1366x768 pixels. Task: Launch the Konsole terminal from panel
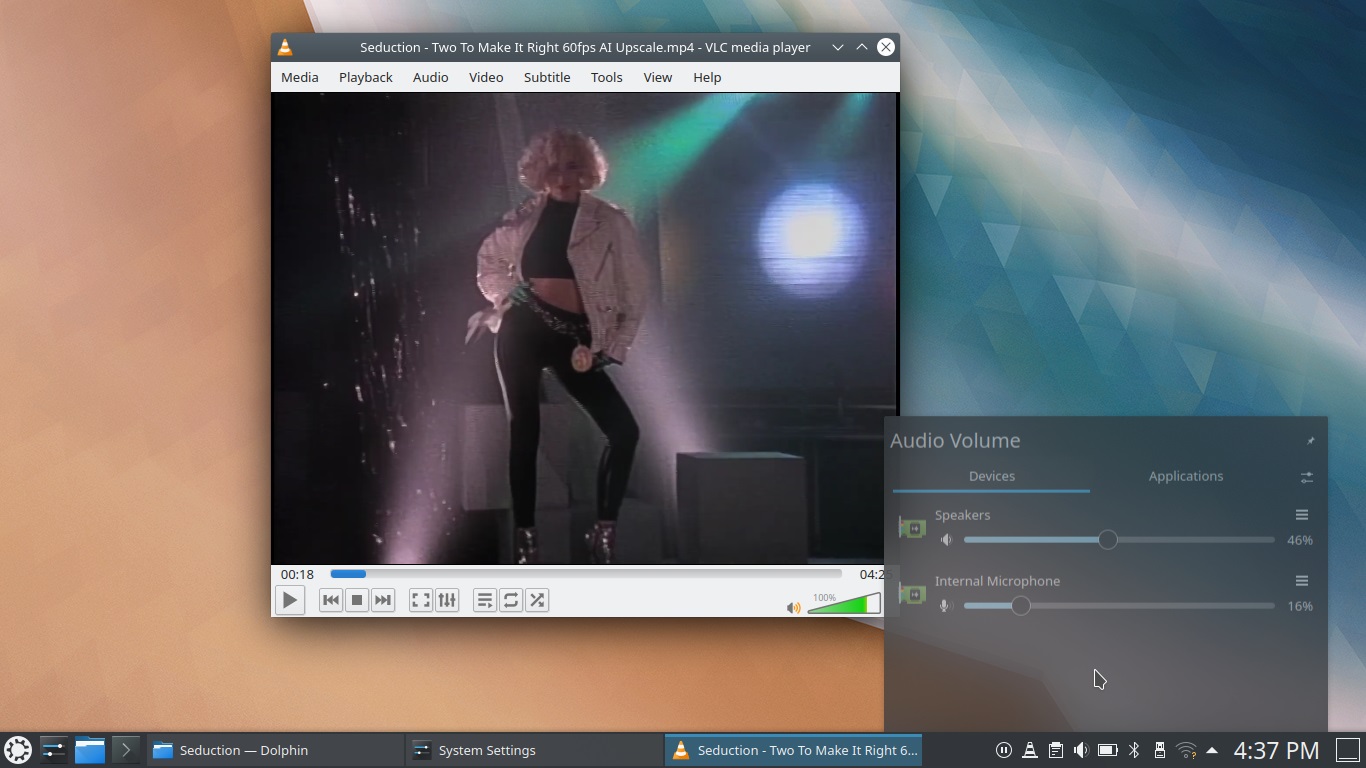click(x=126, y=750)
